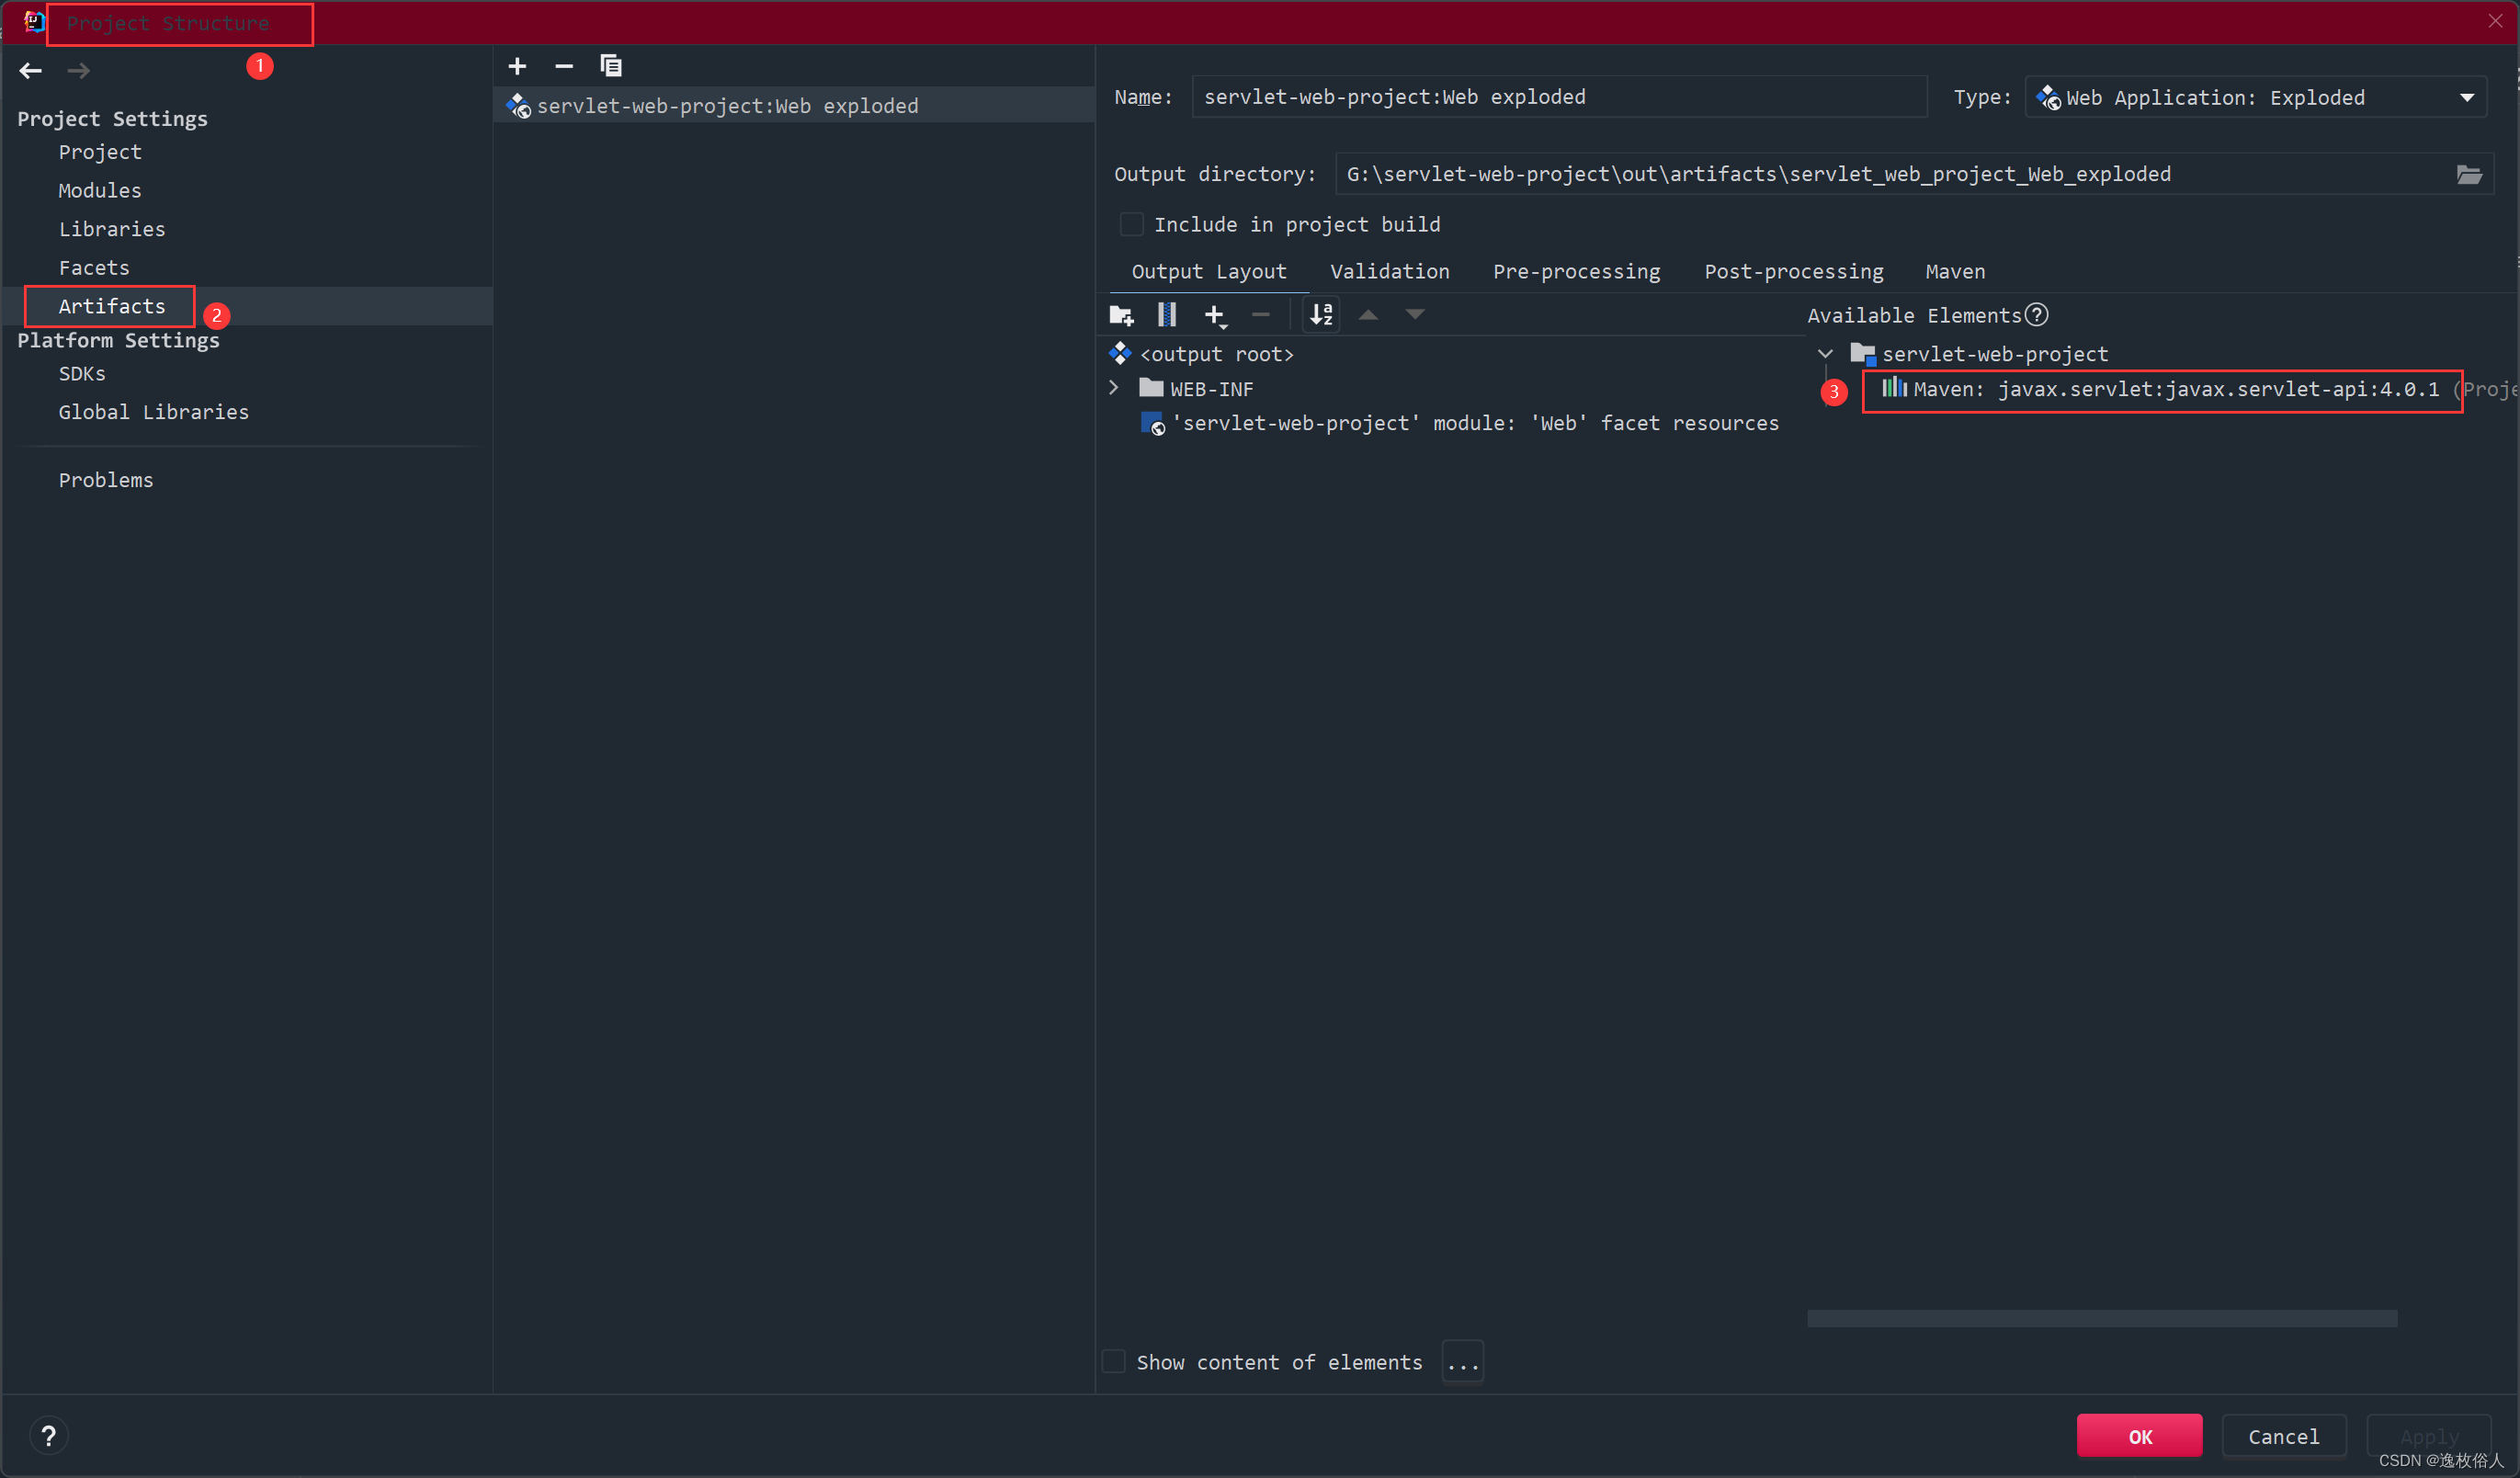Click the remove artifact minus icon
The height and width of the screenshot is (1478, 2520).
[x=562, y=67]
